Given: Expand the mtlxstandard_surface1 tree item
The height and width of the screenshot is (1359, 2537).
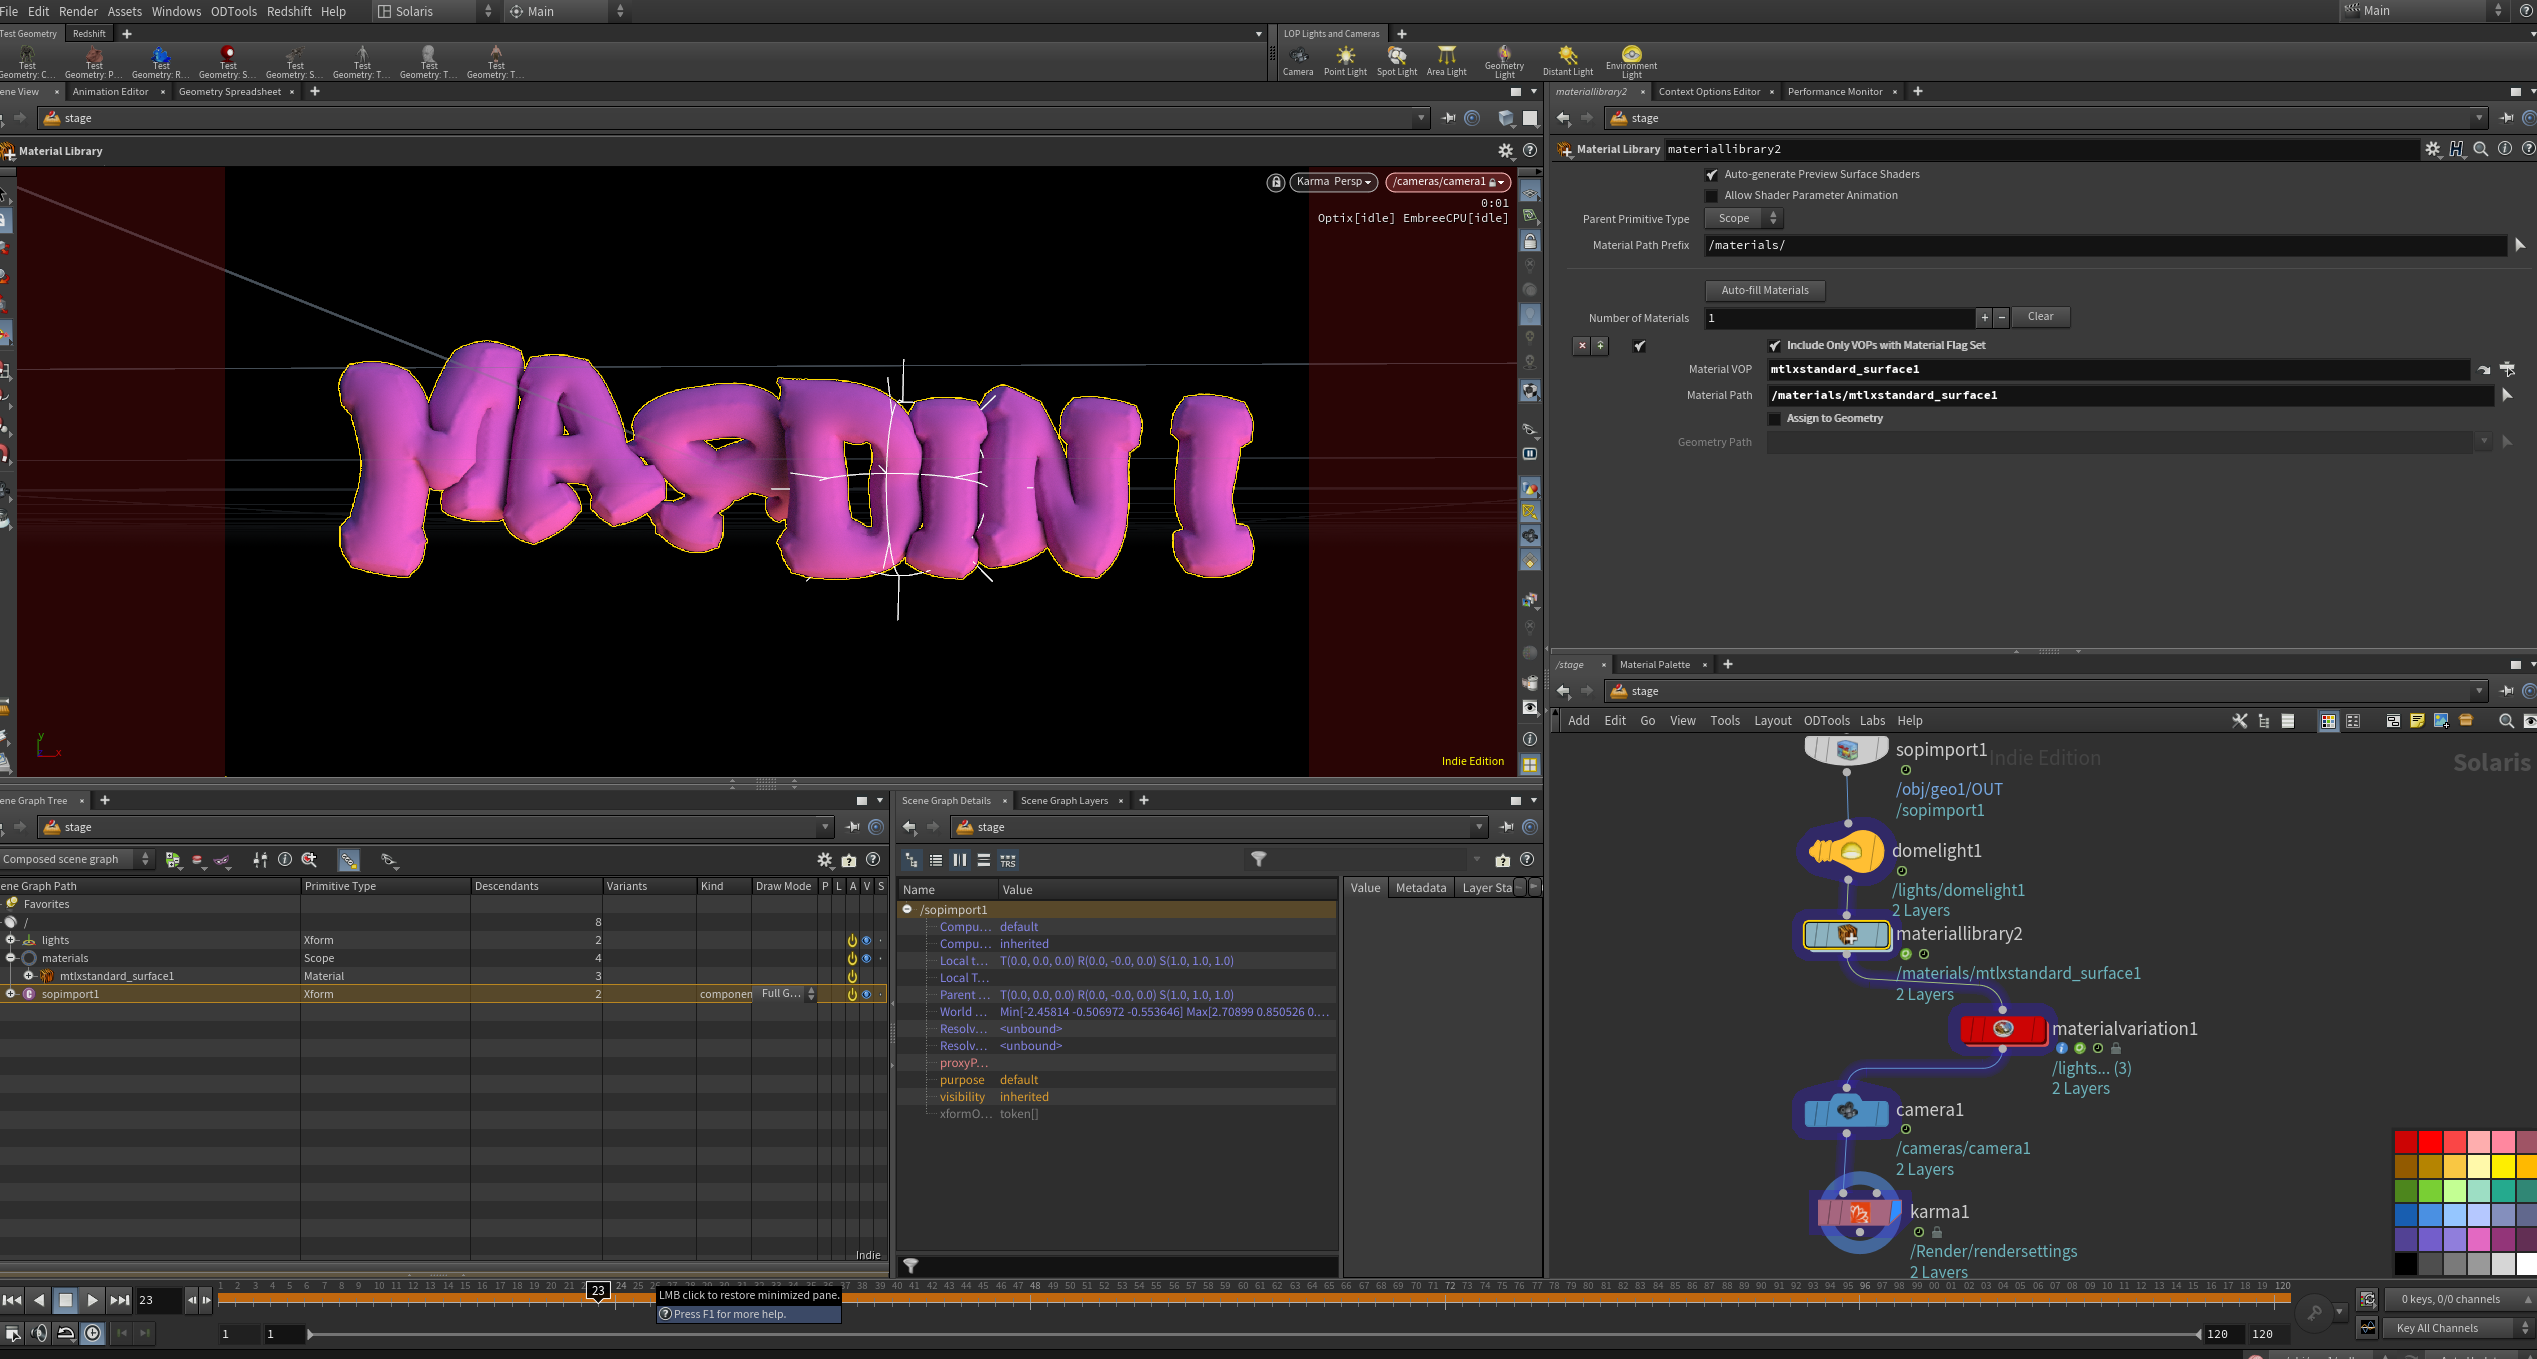Looking at the screenshot, I should (28, 976).
